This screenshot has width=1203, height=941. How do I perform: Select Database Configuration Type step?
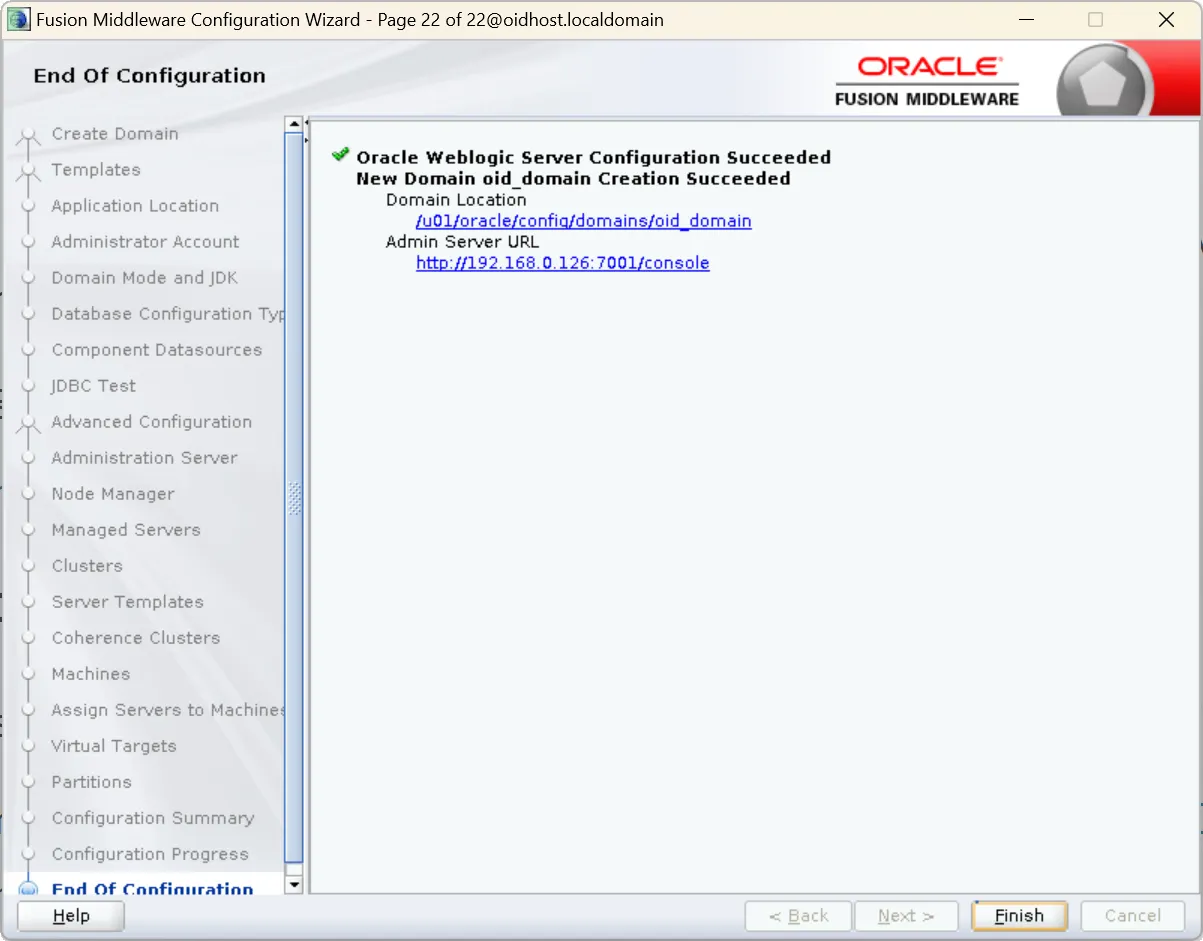(168, 314)
